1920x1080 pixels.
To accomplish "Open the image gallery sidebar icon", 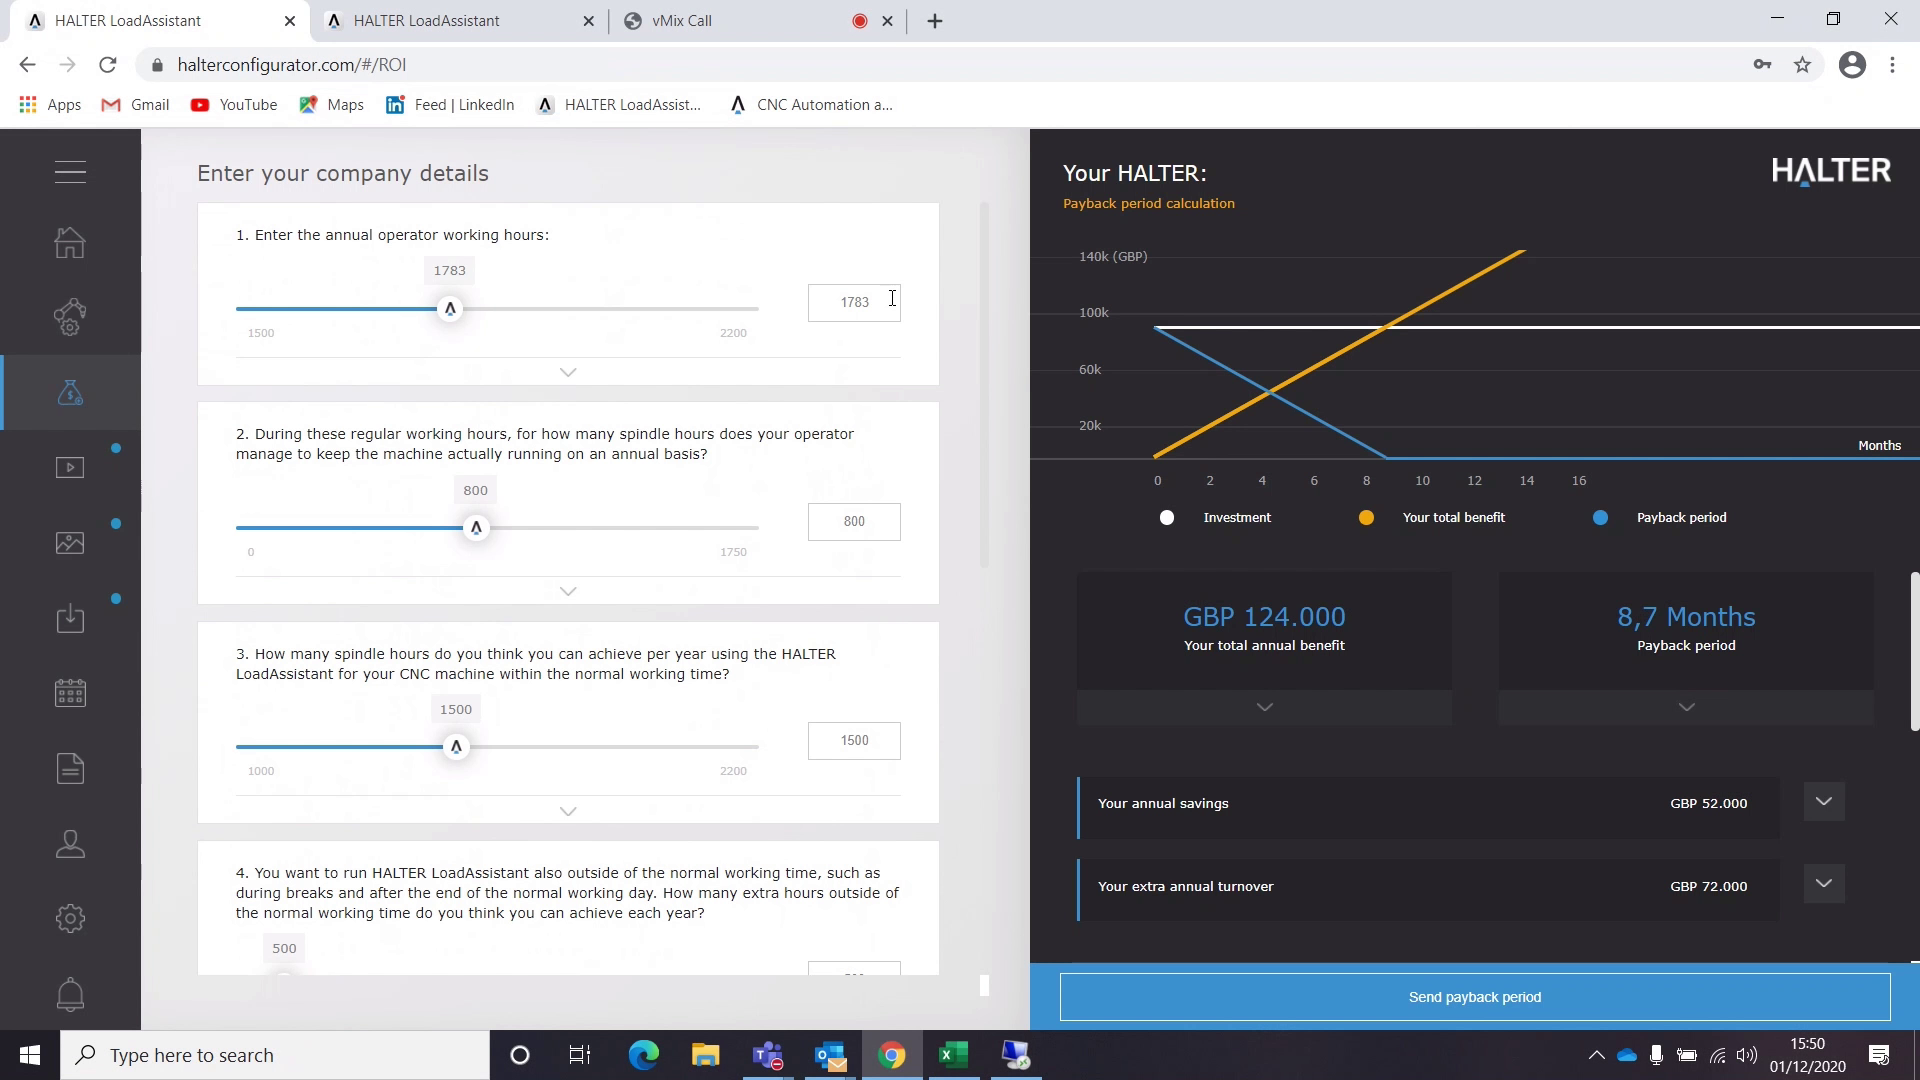I will pyautogui.click(x=70, y=543).
